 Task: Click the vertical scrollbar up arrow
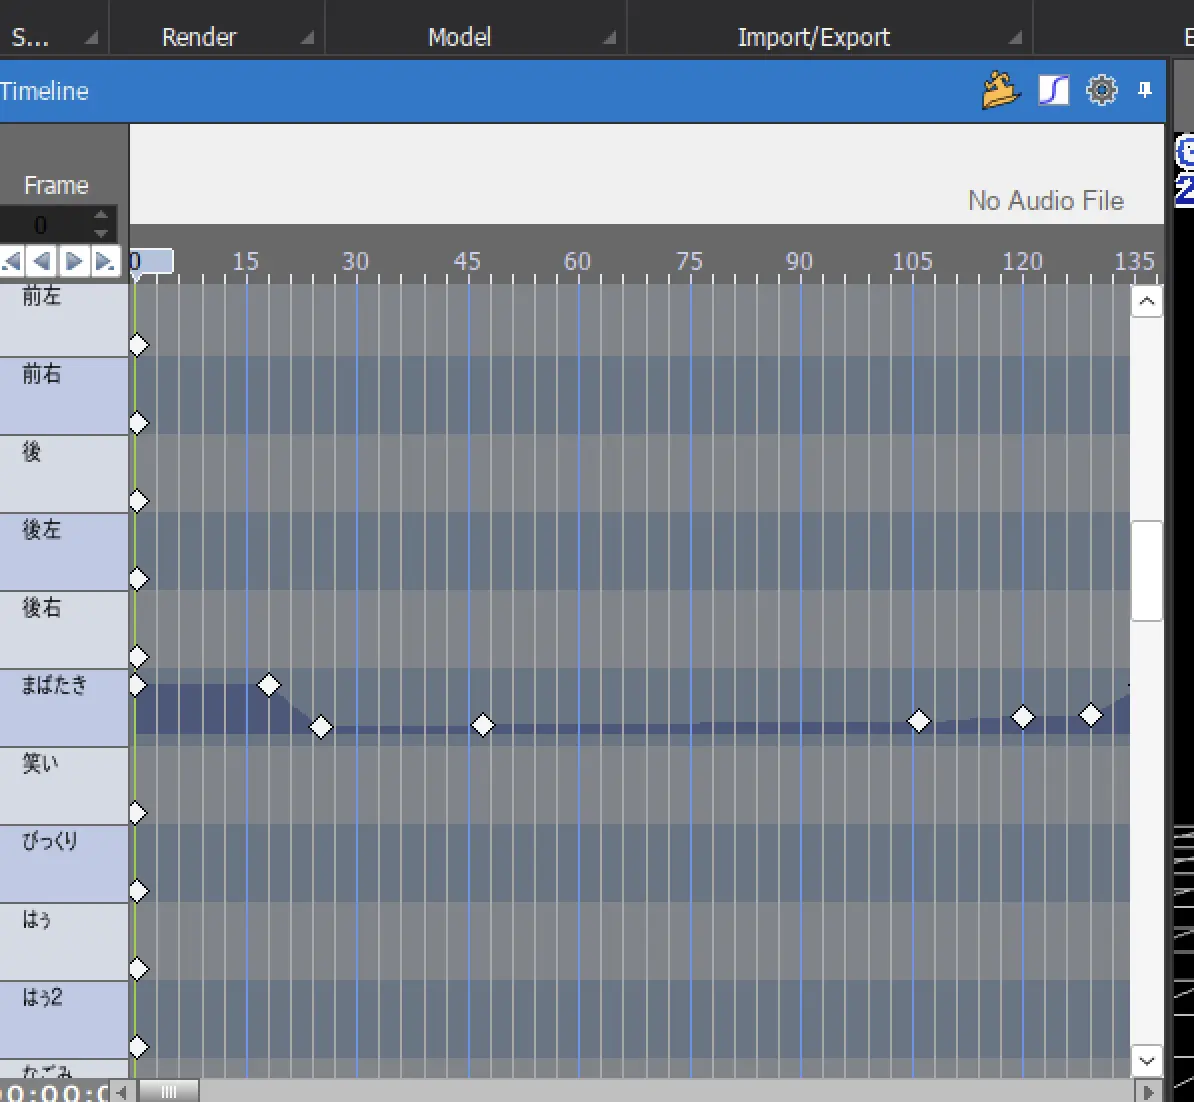[x=1146, y=302]
